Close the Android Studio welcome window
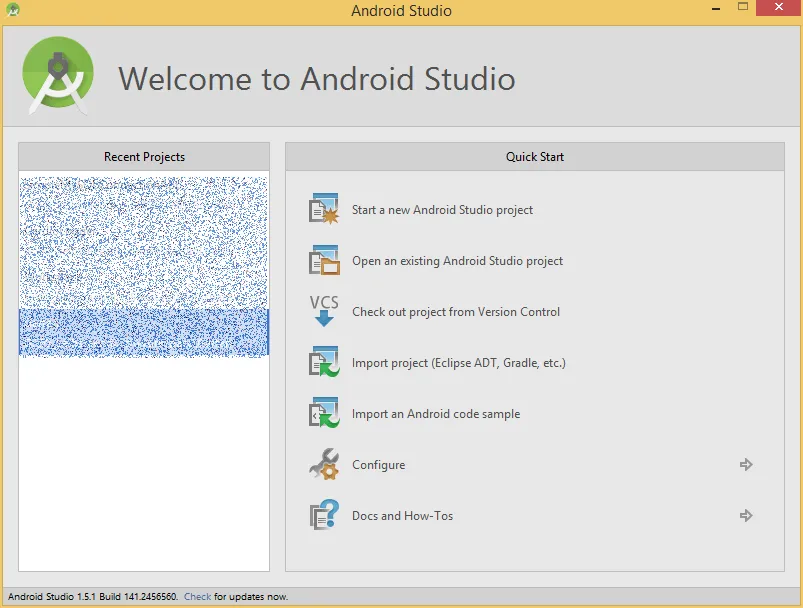This screenshot has width=803, height=608. 777,9
